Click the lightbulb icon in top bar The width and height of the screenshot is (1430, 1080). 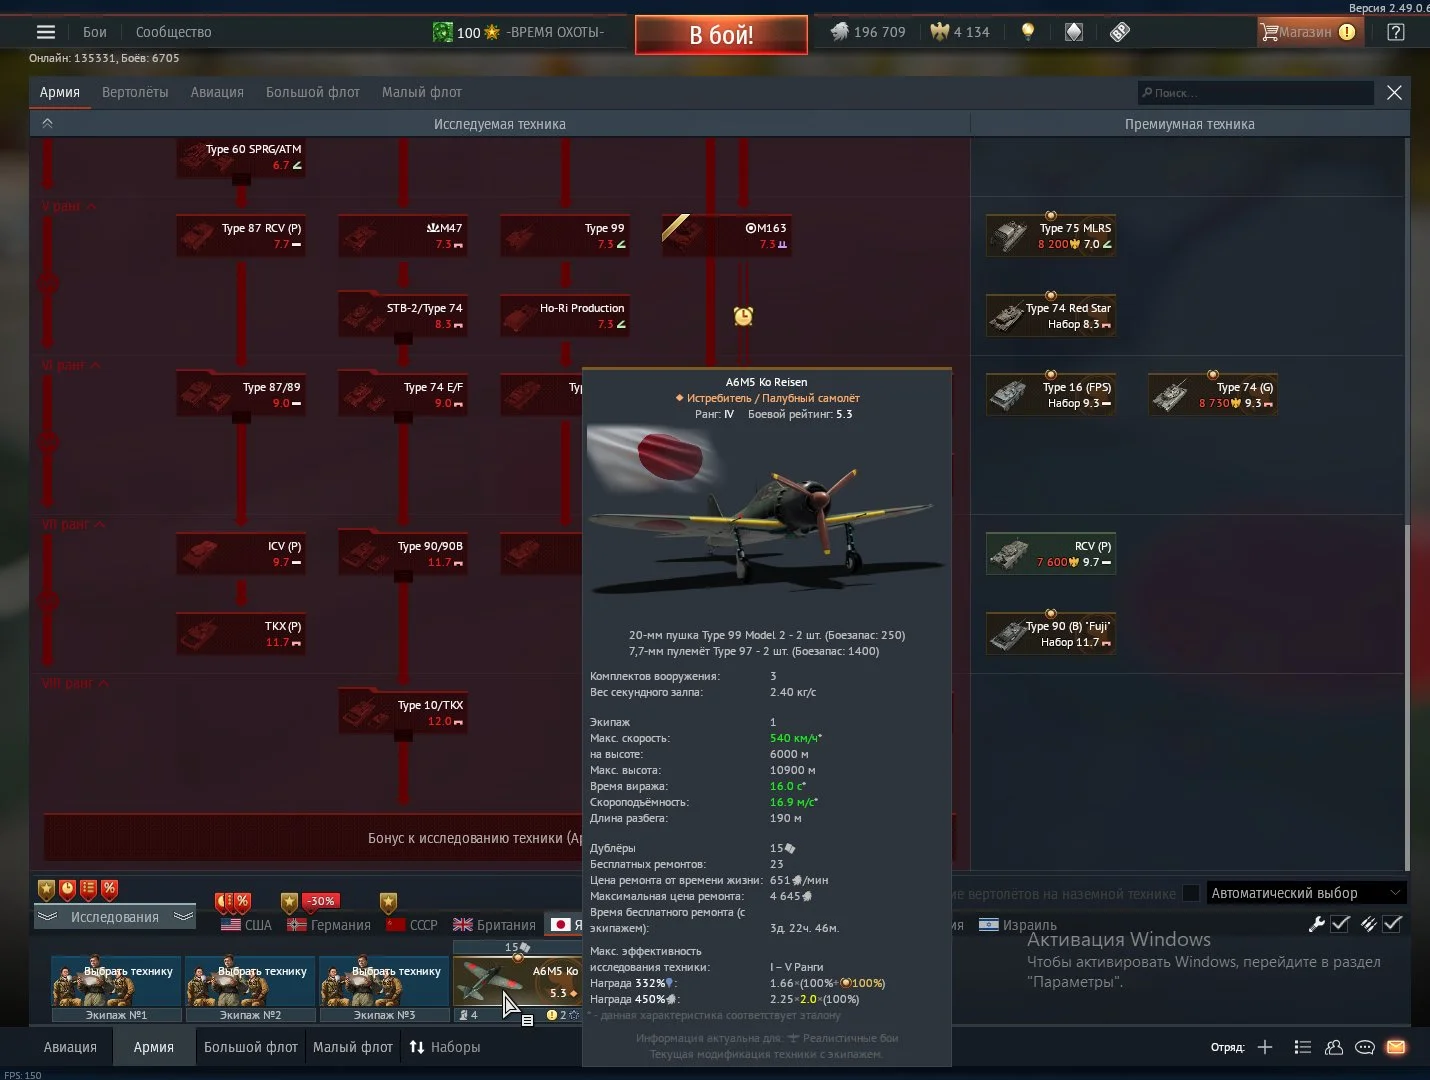point(1027,32)
